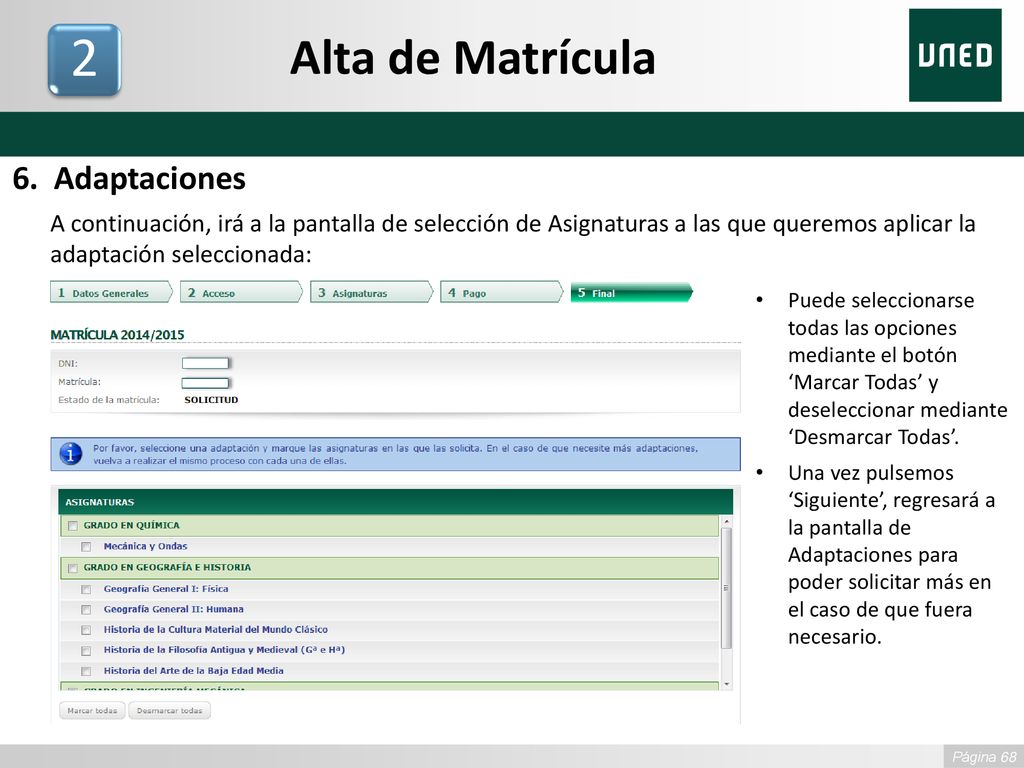Select Geografía General I: Física checkbox
The width and height of the screenshot is (1024, 768).
pos(86,589)
